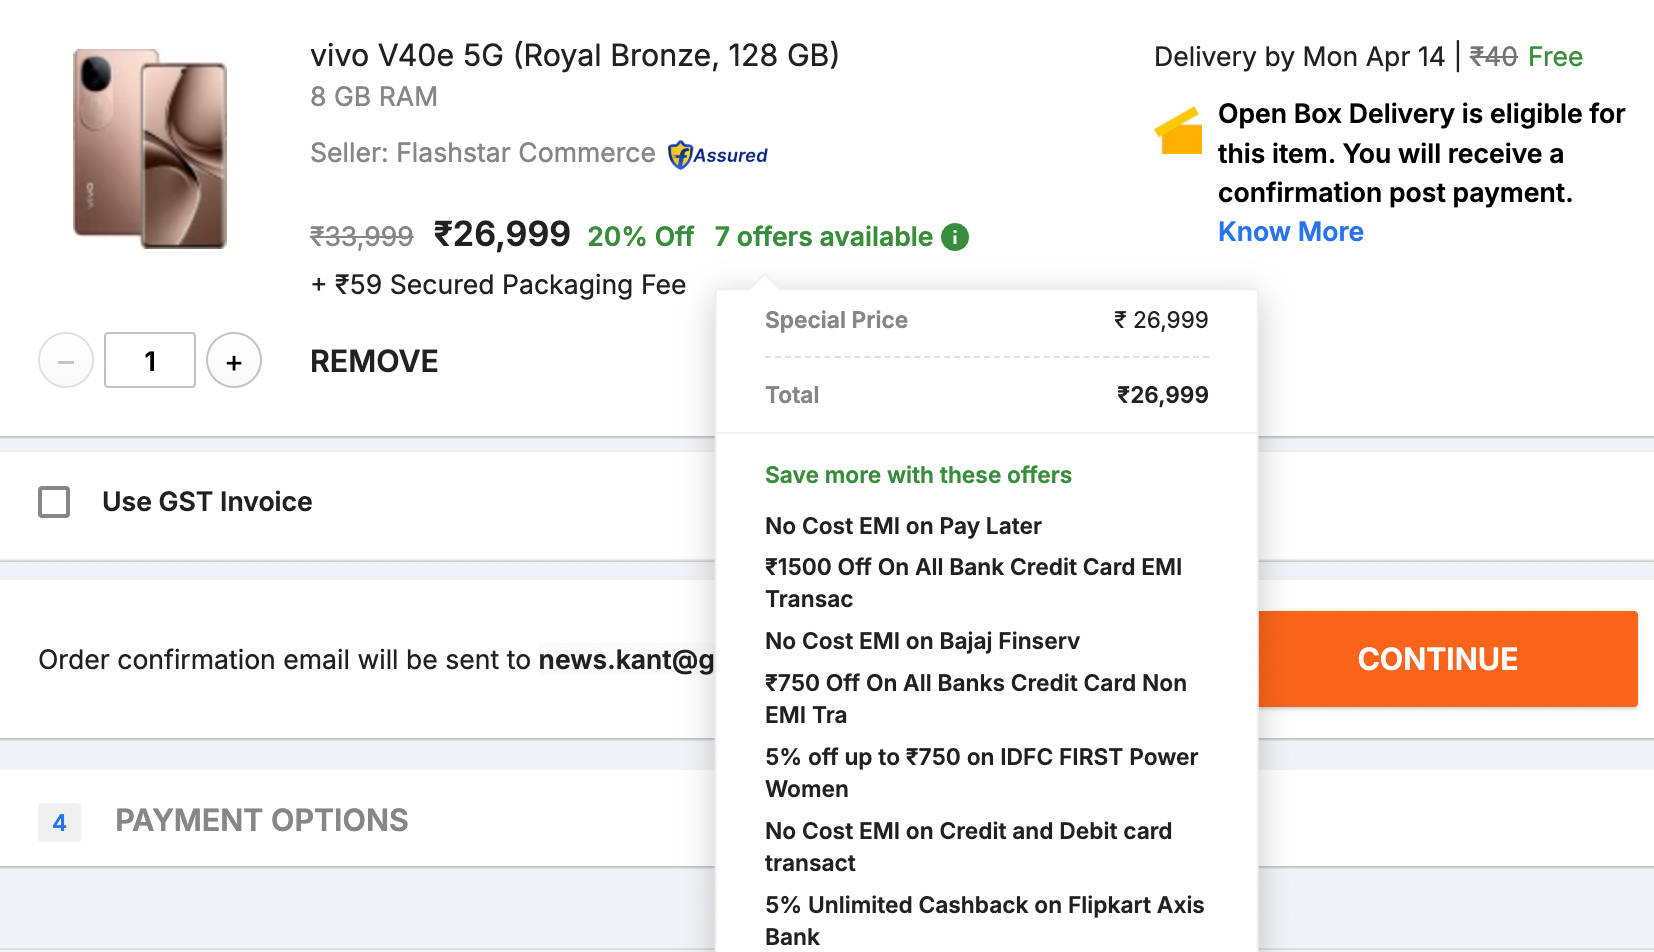Open the vivo V40e 5G product title
Viewport: 1654px width, 952px height.
(574, 56)
